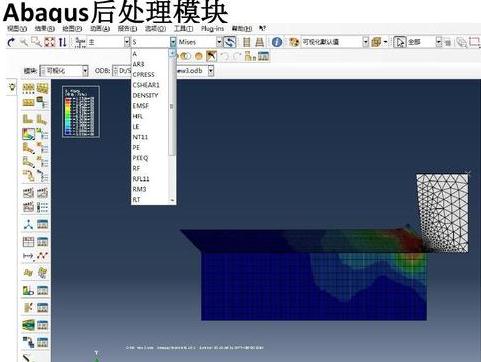
Task: Click the red dashed rectangle selection icon
Action: click(474, 42)
